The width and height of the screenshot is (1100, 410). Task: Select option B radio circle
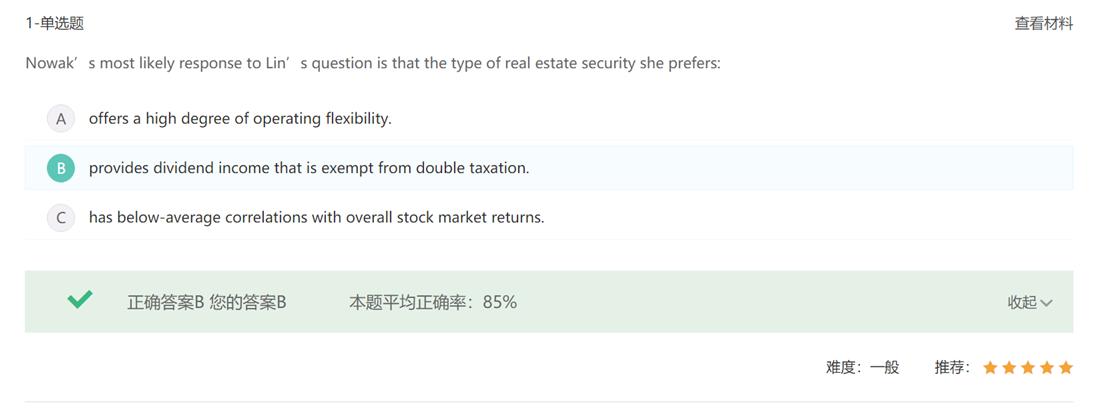point(61,168)
